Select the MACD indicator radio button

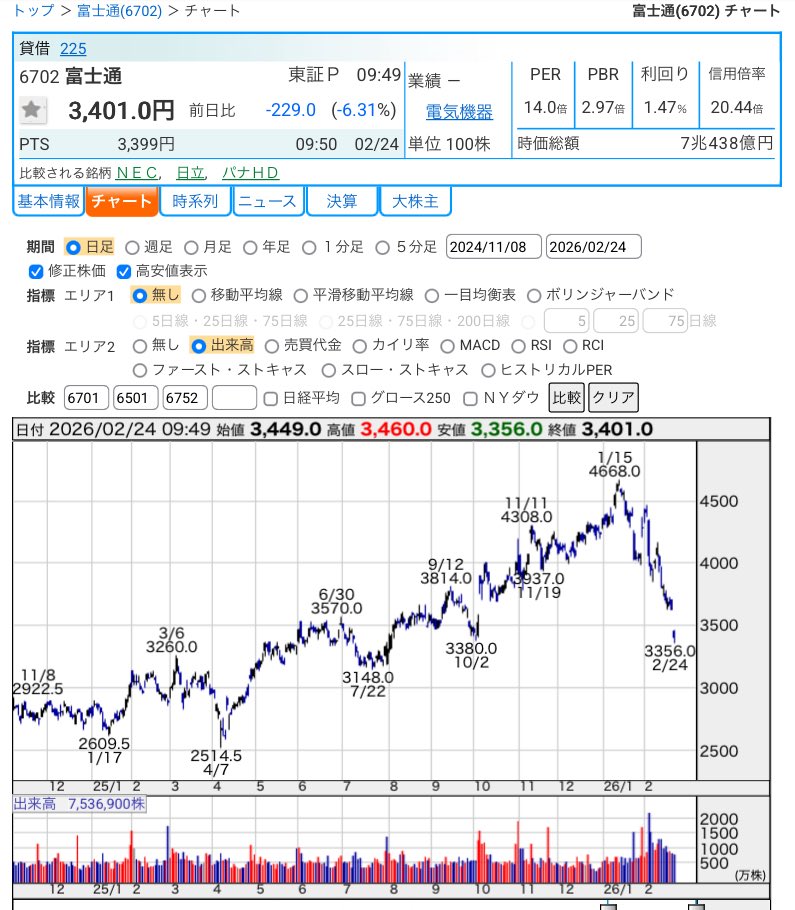[x=447, y=346]
